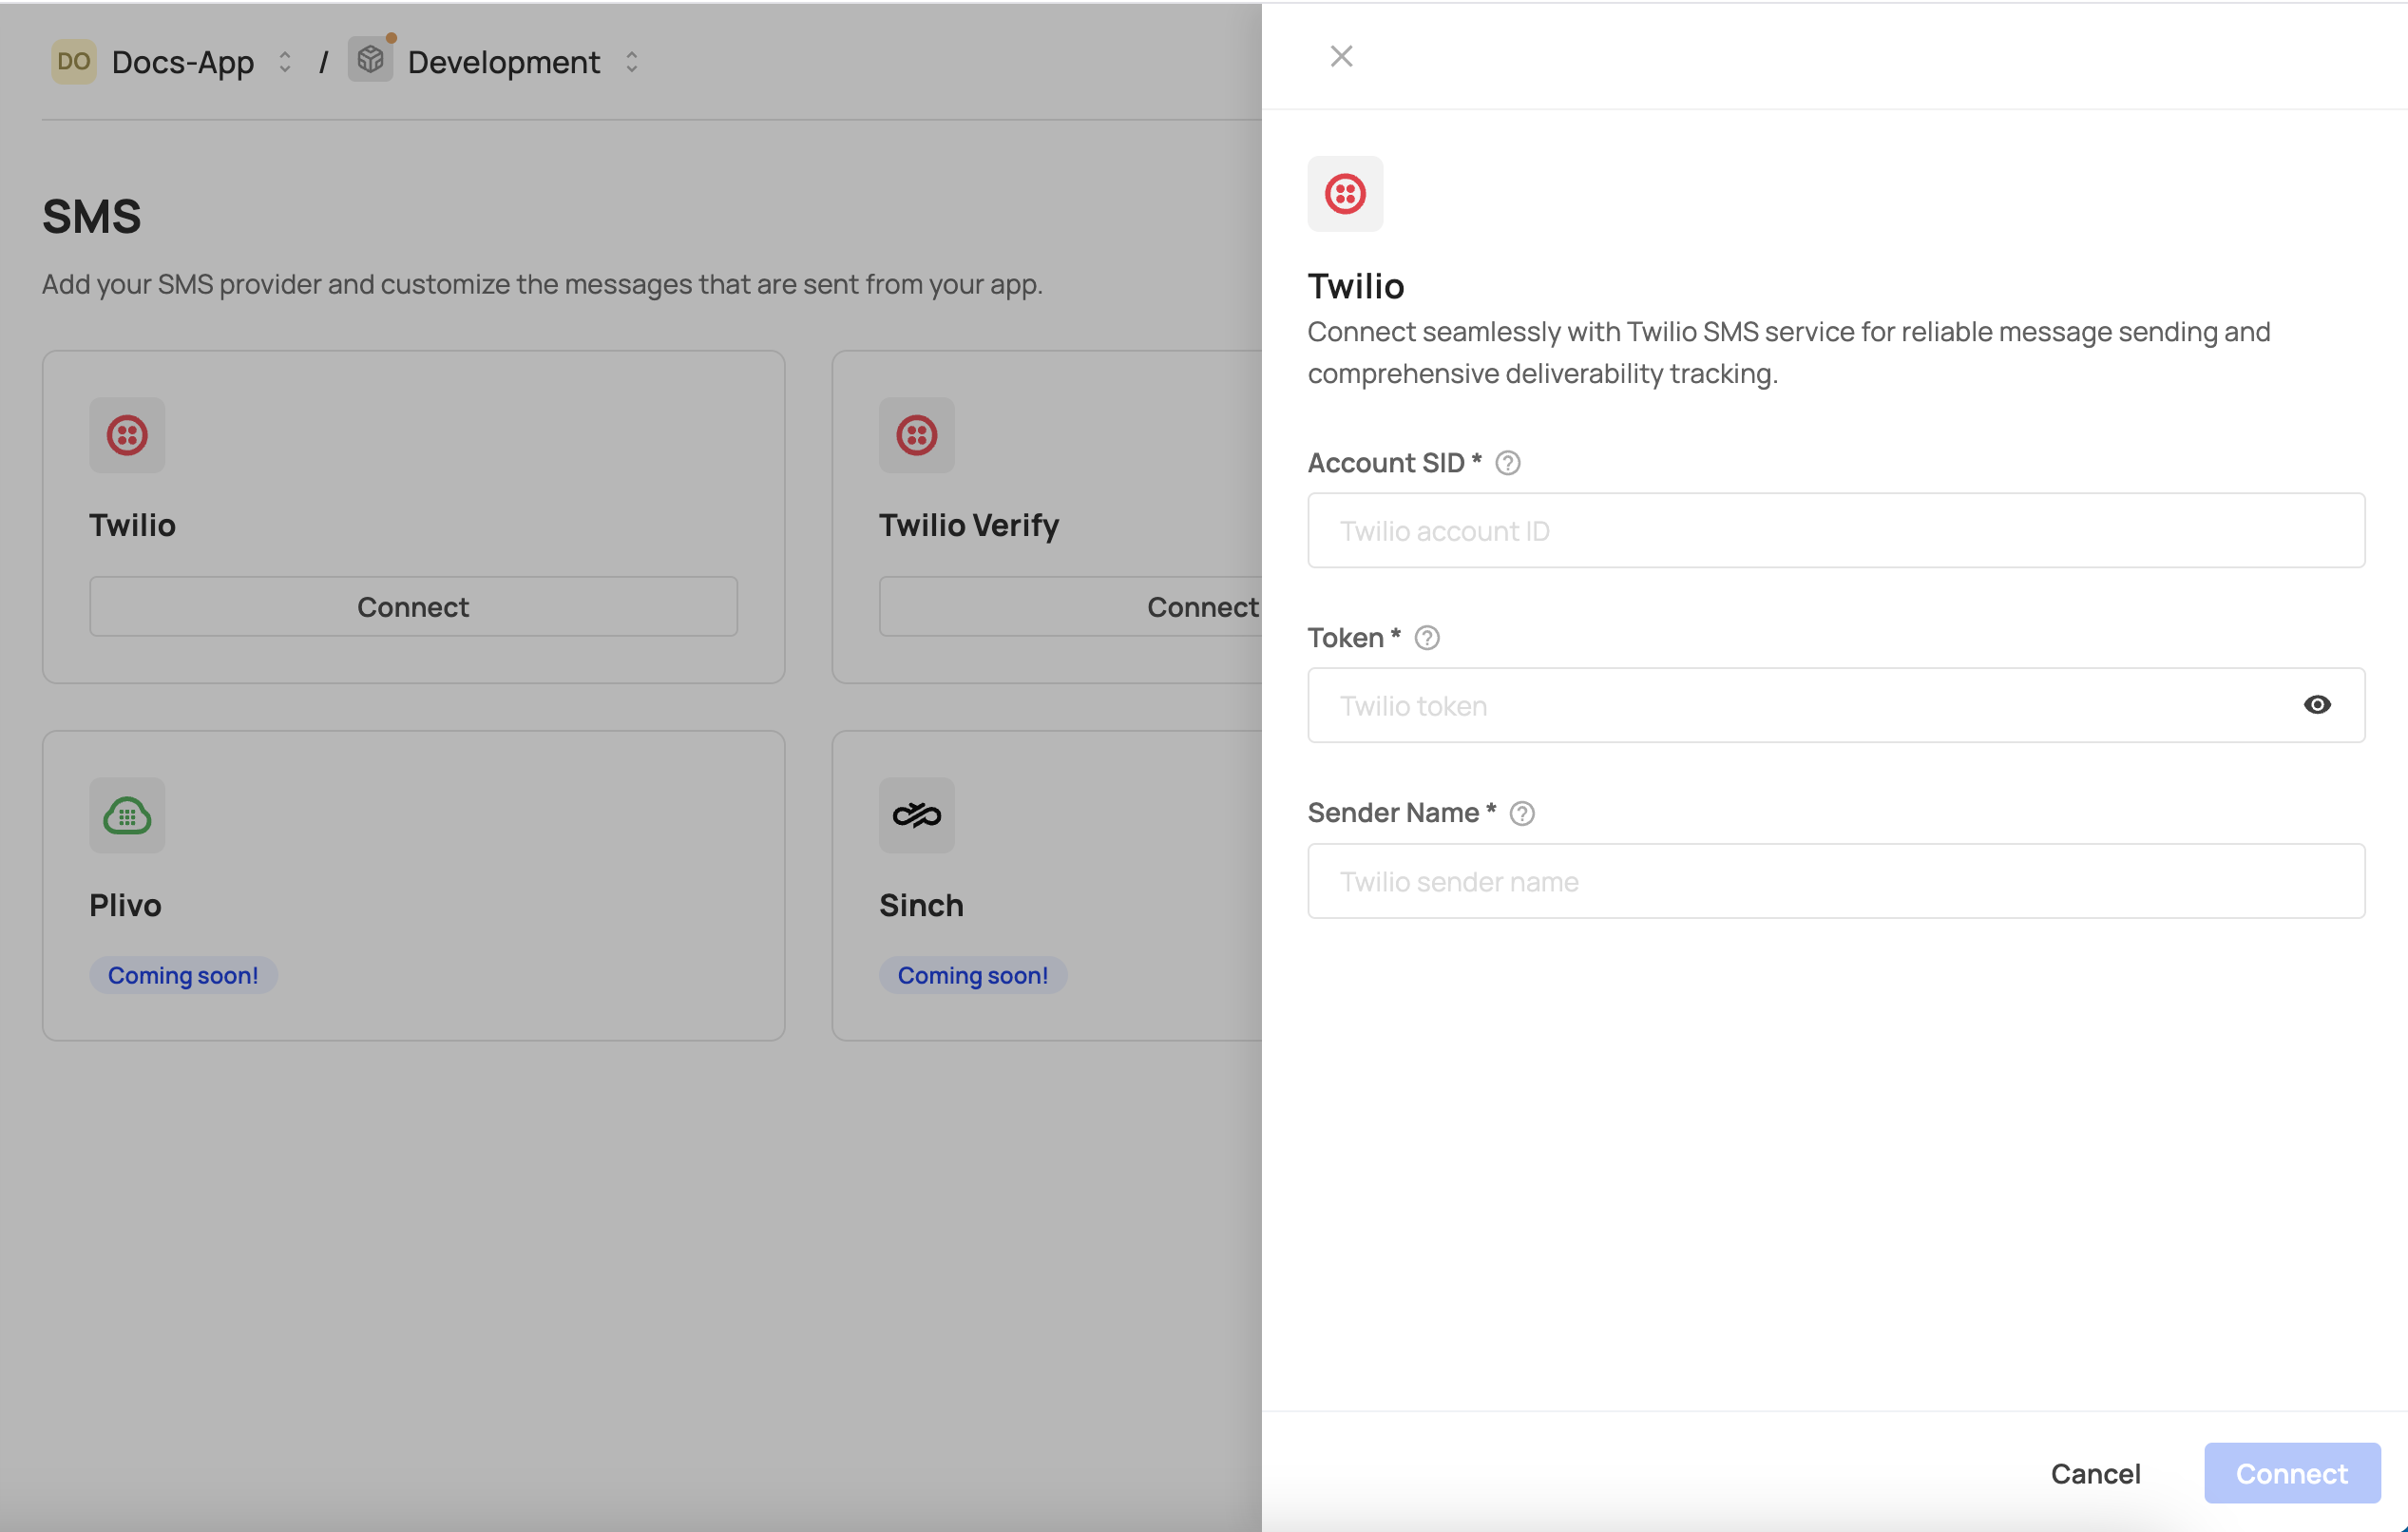
Task: Click into the Twilio token field
Action: (1800, 705)
